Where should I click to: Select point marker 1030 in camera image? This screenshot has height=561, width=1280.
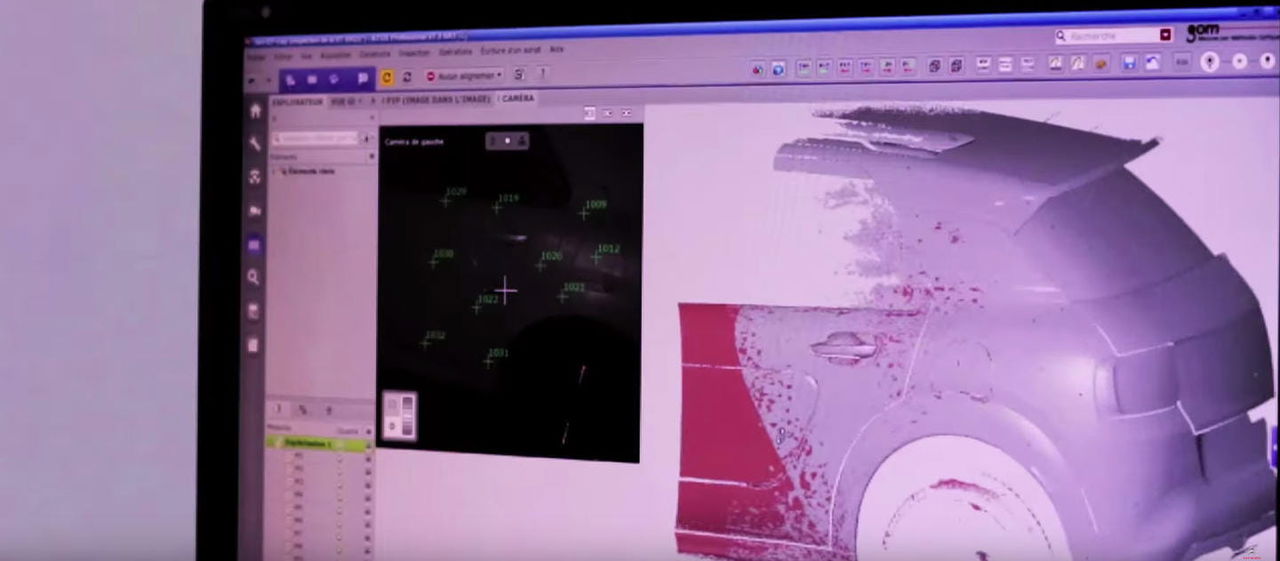click(433, 261)
